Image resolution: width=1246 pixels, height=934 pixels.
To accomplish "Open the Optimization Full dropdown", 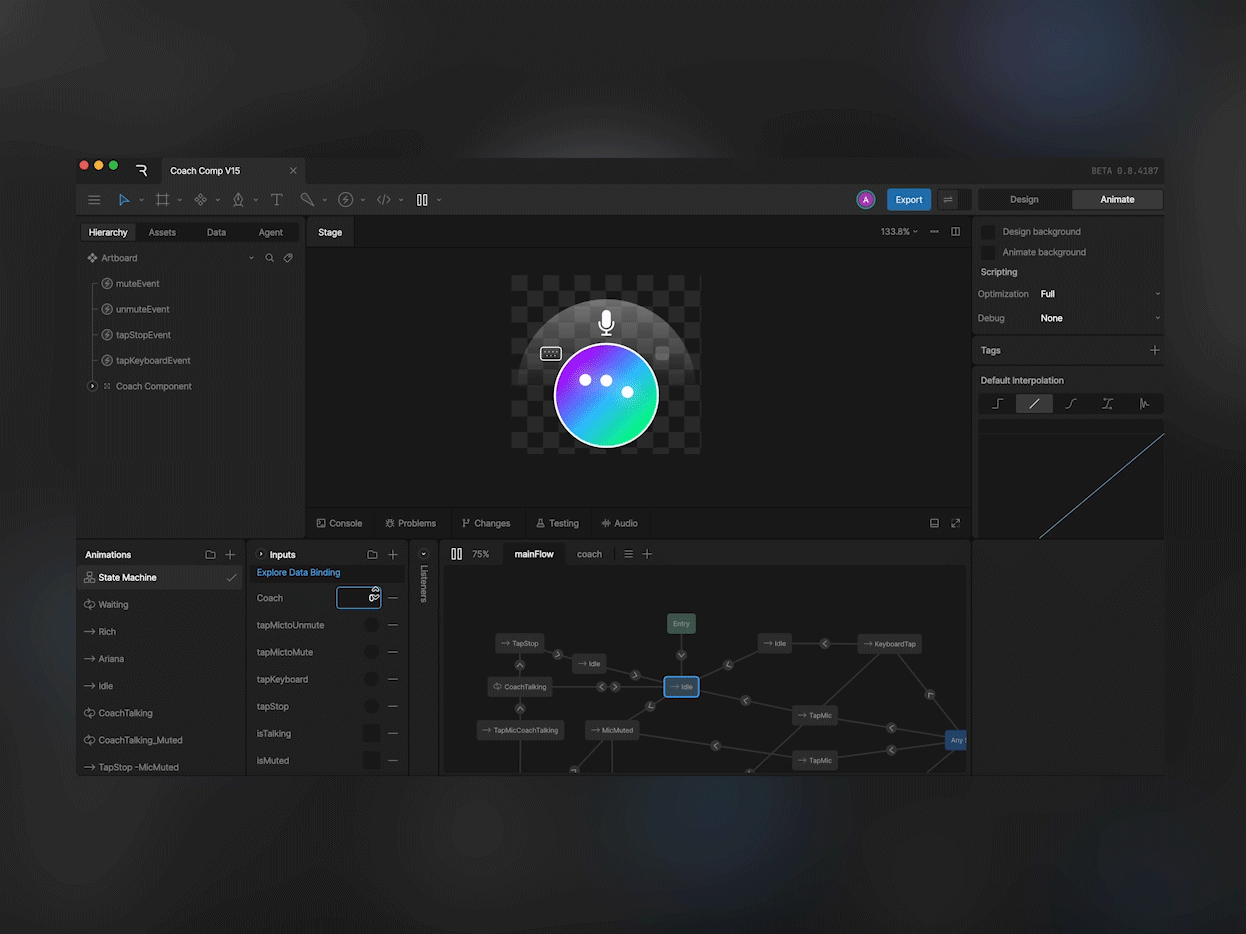I will pyautogui.click(x=1100, y=294).
